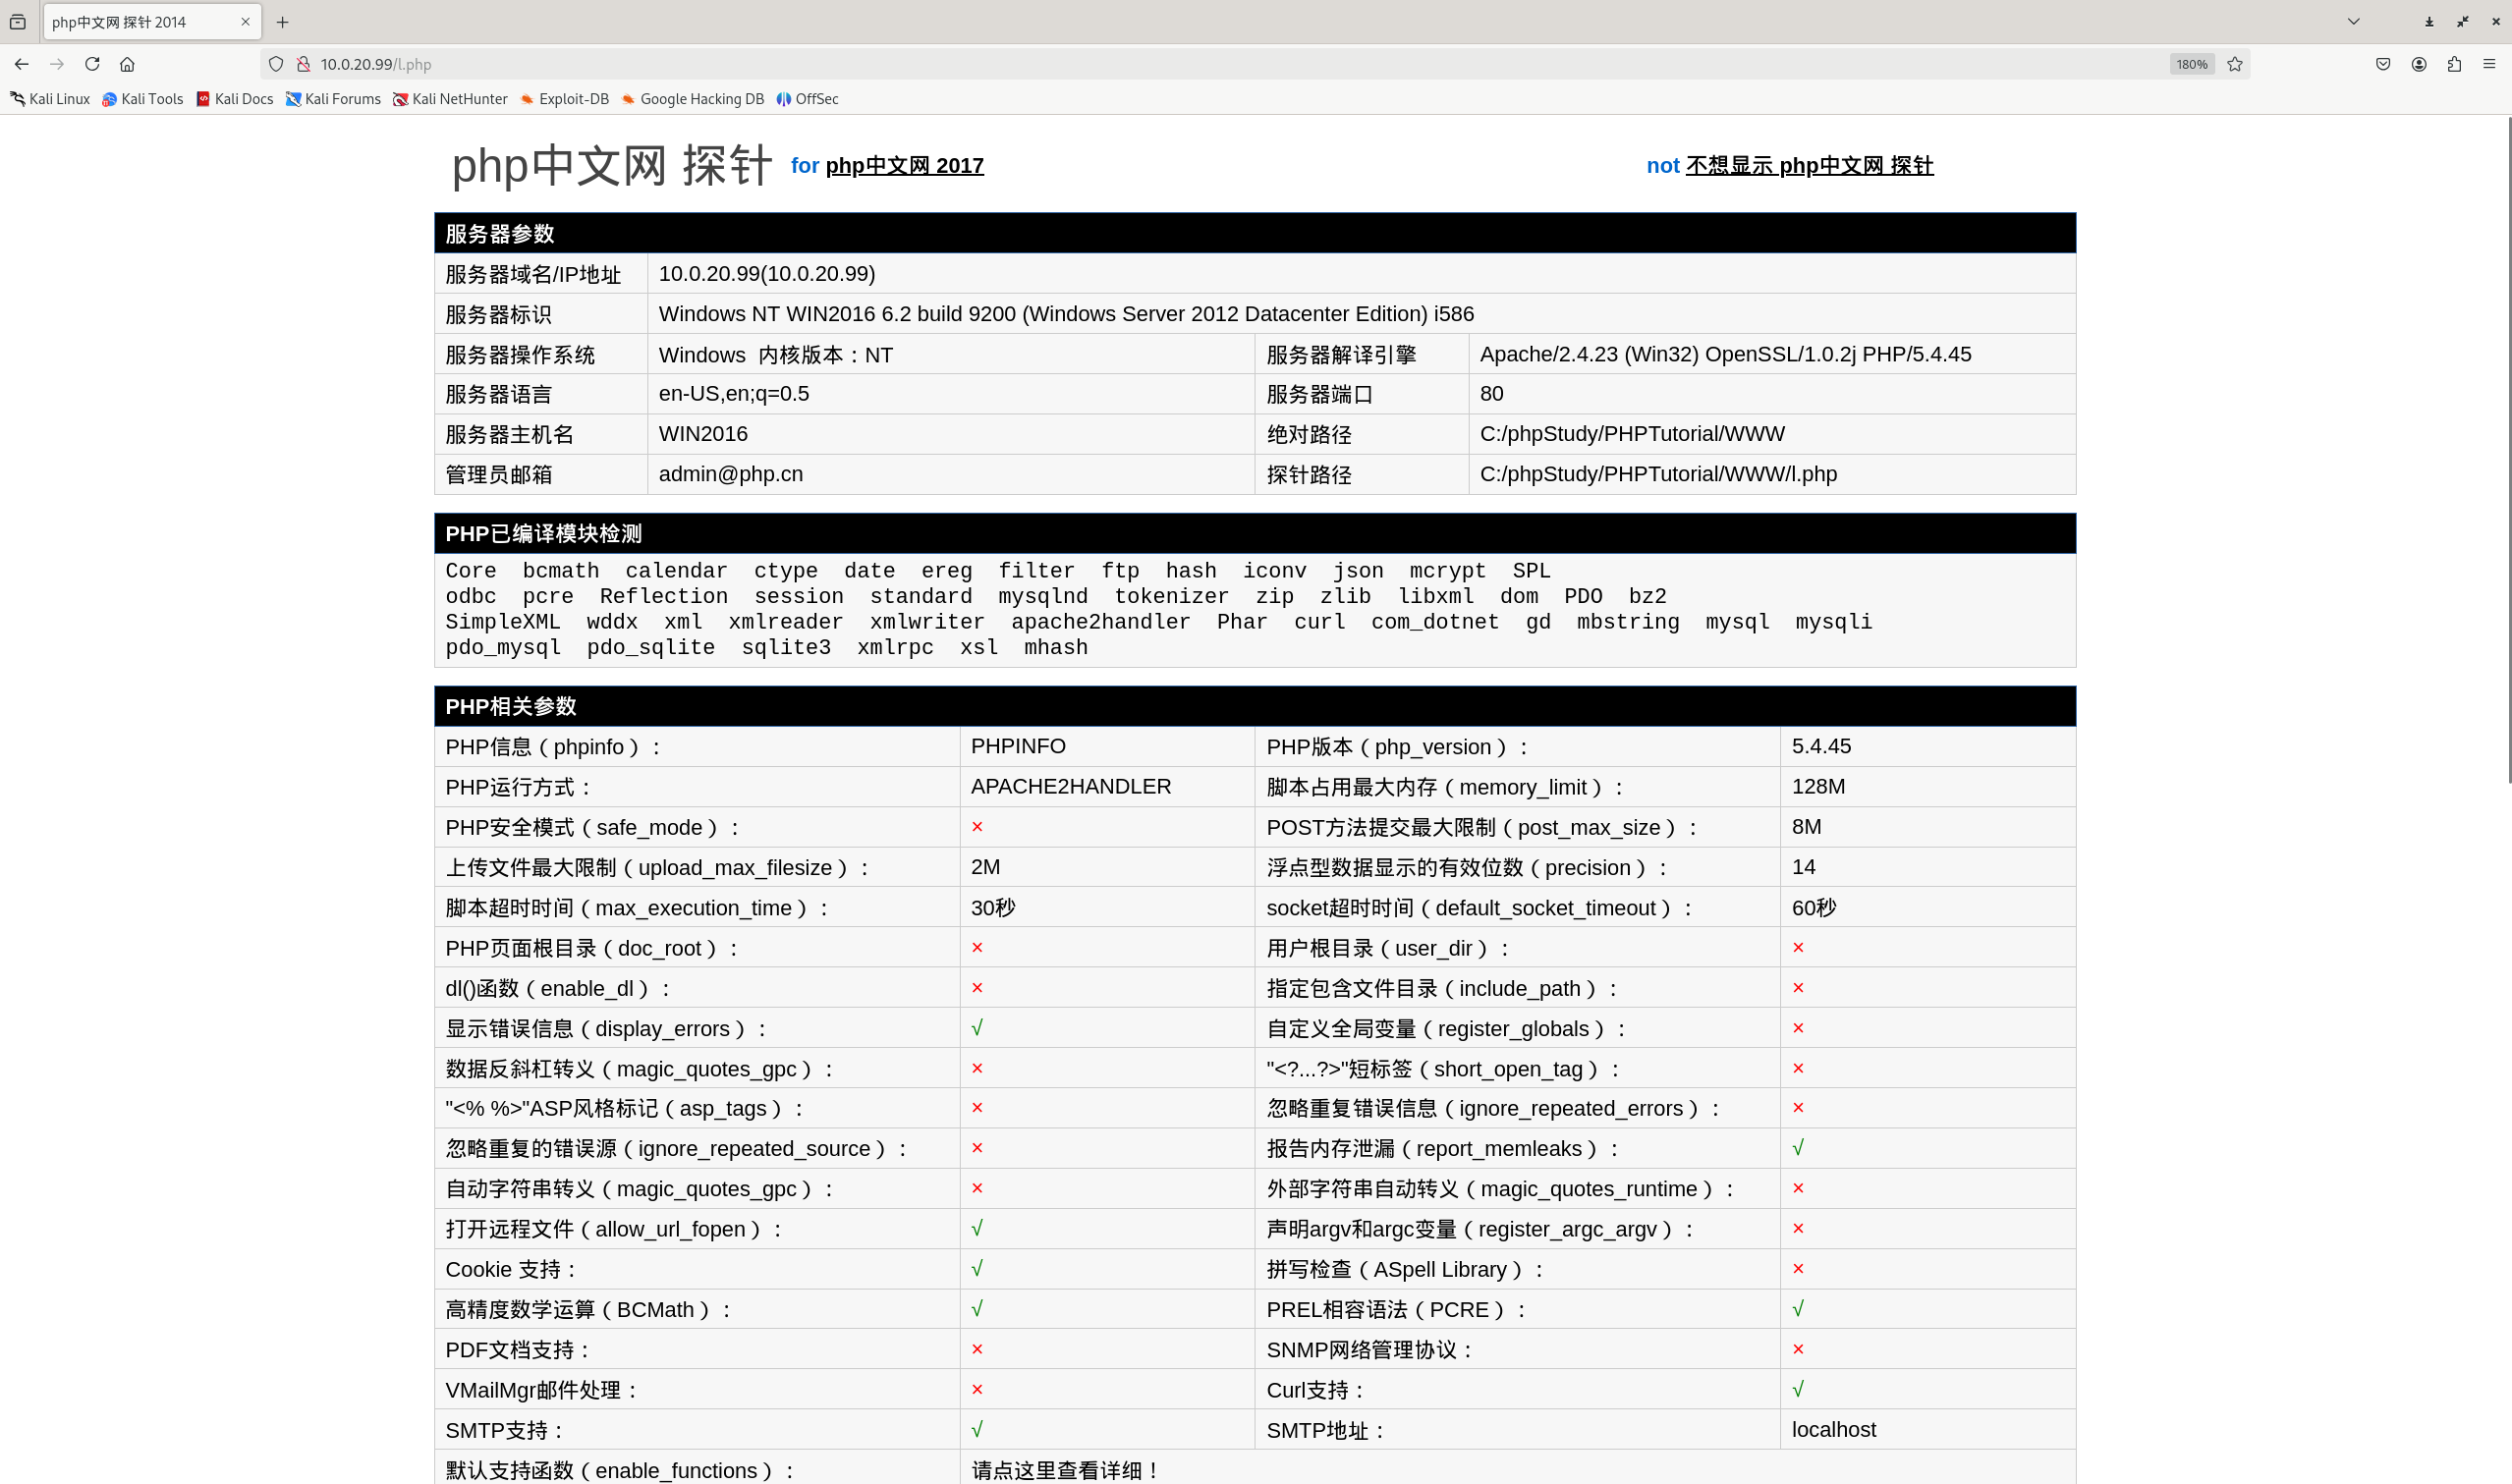Open the Google Hacking DB bookmark
Image resolution: width=2512 pixels, height=1484 pixels.
click(693, 99)
